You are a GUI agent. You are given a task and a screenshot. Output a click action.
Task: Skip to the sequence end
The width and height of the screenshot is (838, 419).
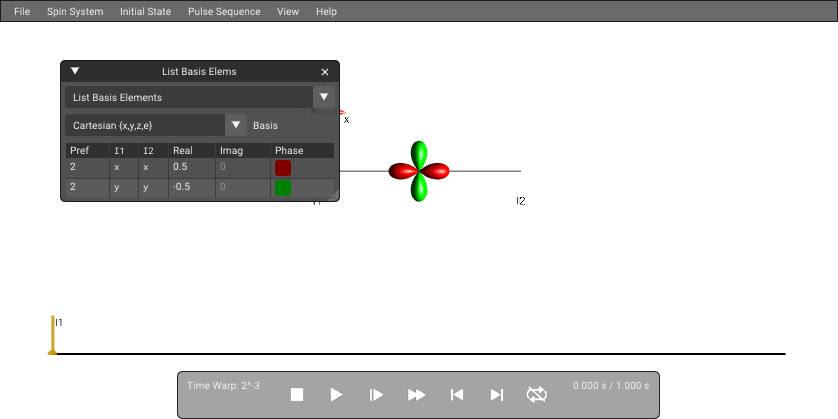tap(496, 395)
